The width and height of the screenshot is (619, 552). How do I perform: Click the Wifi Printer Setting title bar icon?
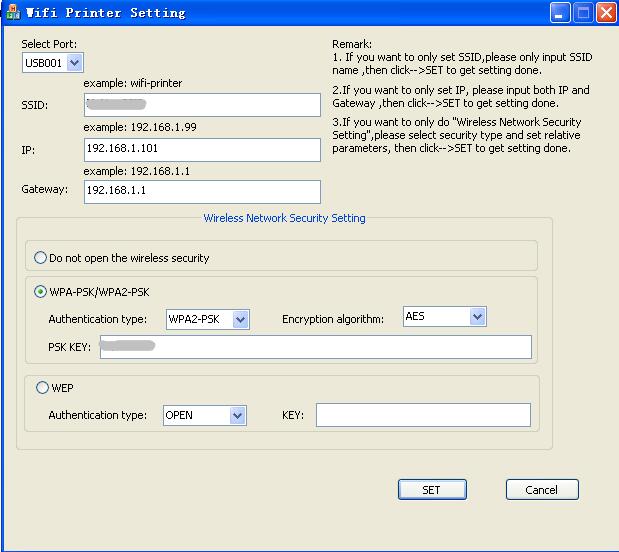[12, 13]
